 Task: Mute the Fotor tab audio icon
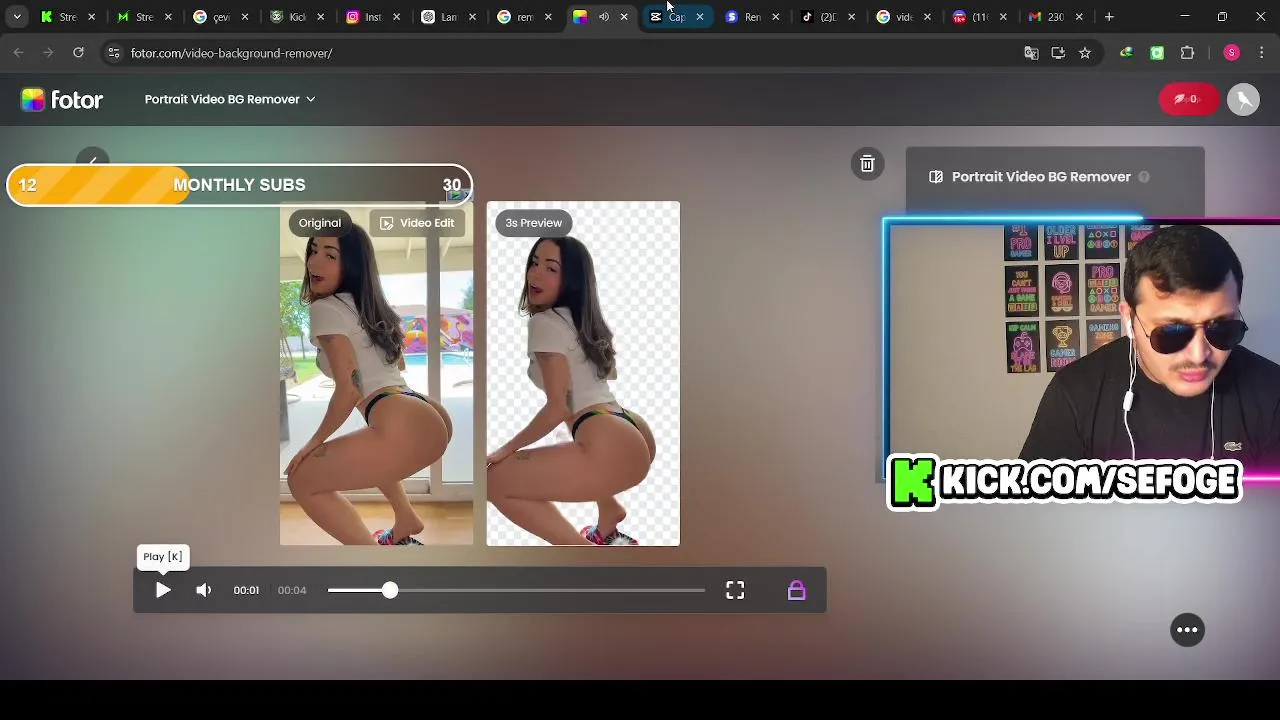pyautogui.click(x=604, y=17)
